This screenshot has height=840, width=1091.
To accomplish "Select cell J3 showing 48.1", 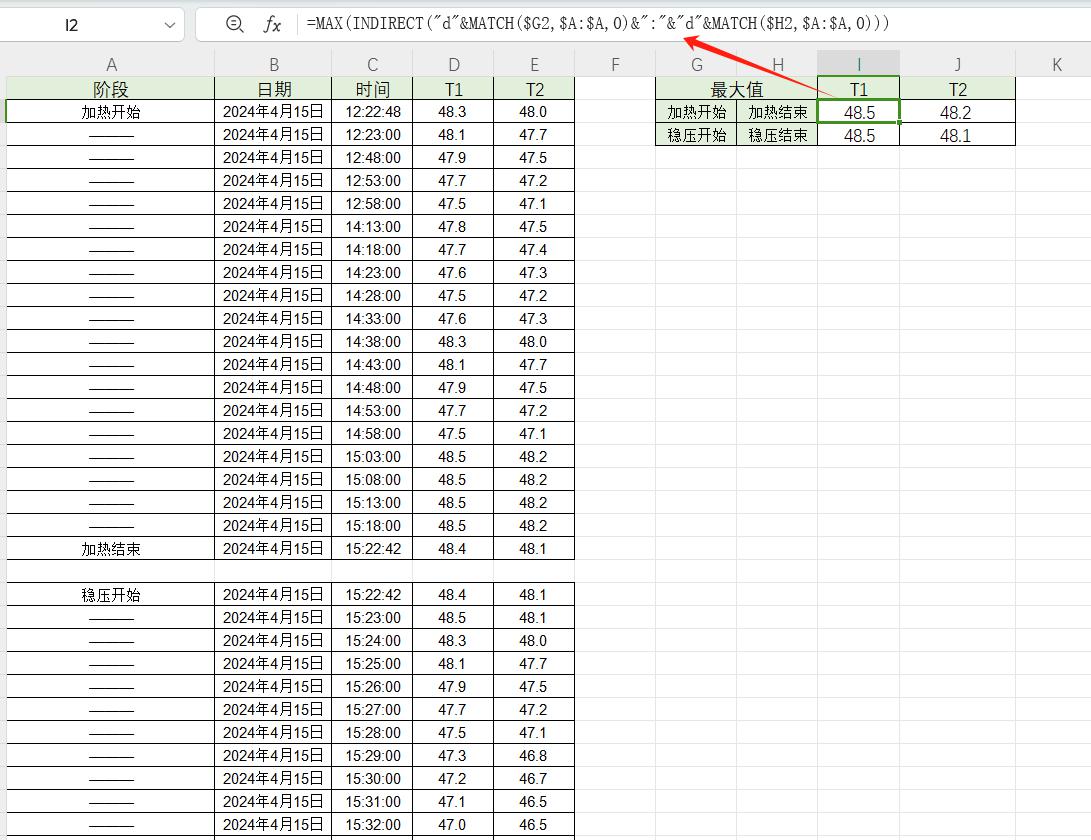I will point(957,135).
